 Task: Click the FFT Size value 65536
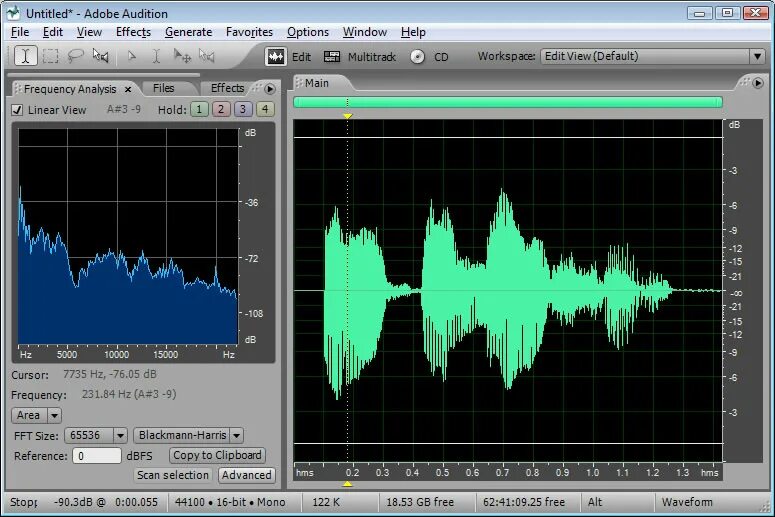click(85, 435)
